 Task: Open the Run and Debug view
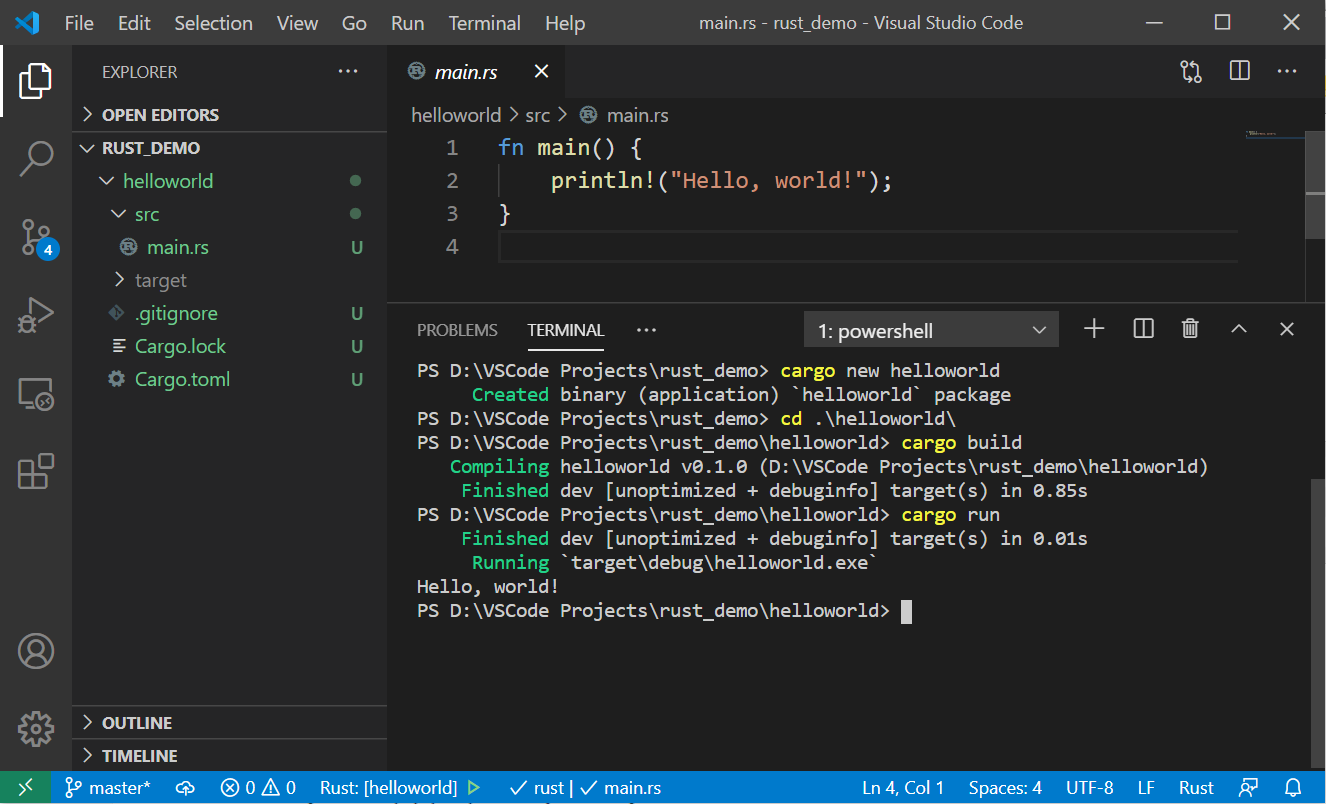click(x=36, y=315)
